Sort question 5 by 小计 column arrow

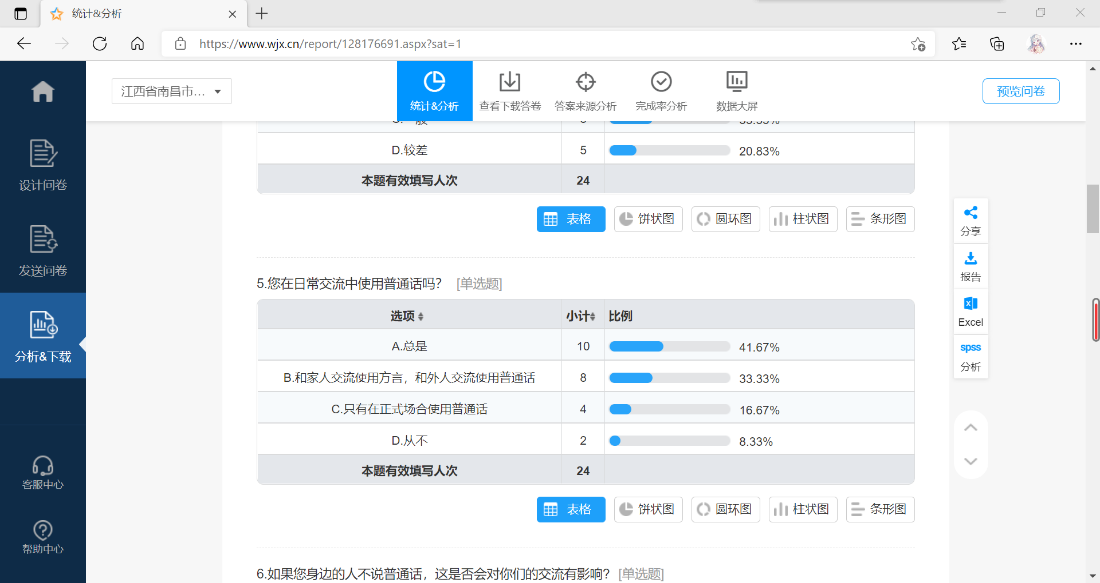click(x=593, y=317)
